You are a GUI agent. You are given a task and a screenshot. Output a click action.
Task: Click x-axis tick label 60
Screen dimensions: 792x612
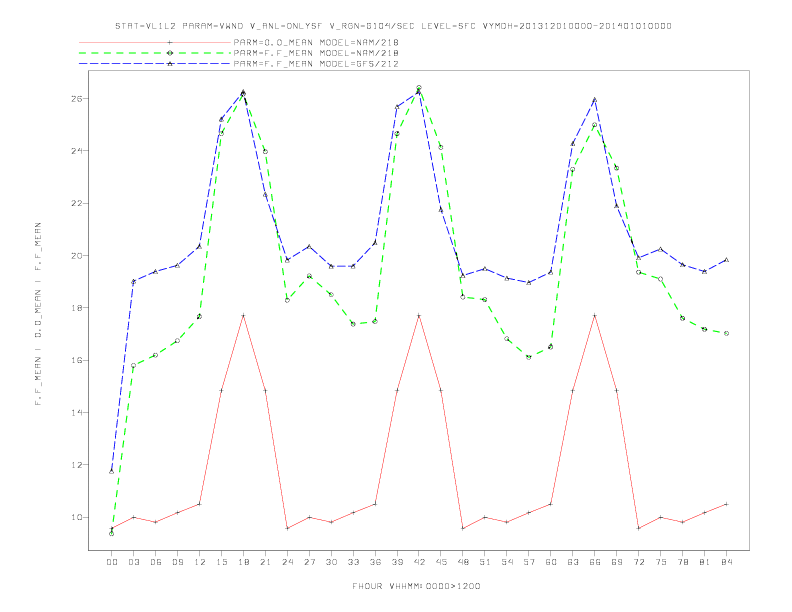pos(551,562)
